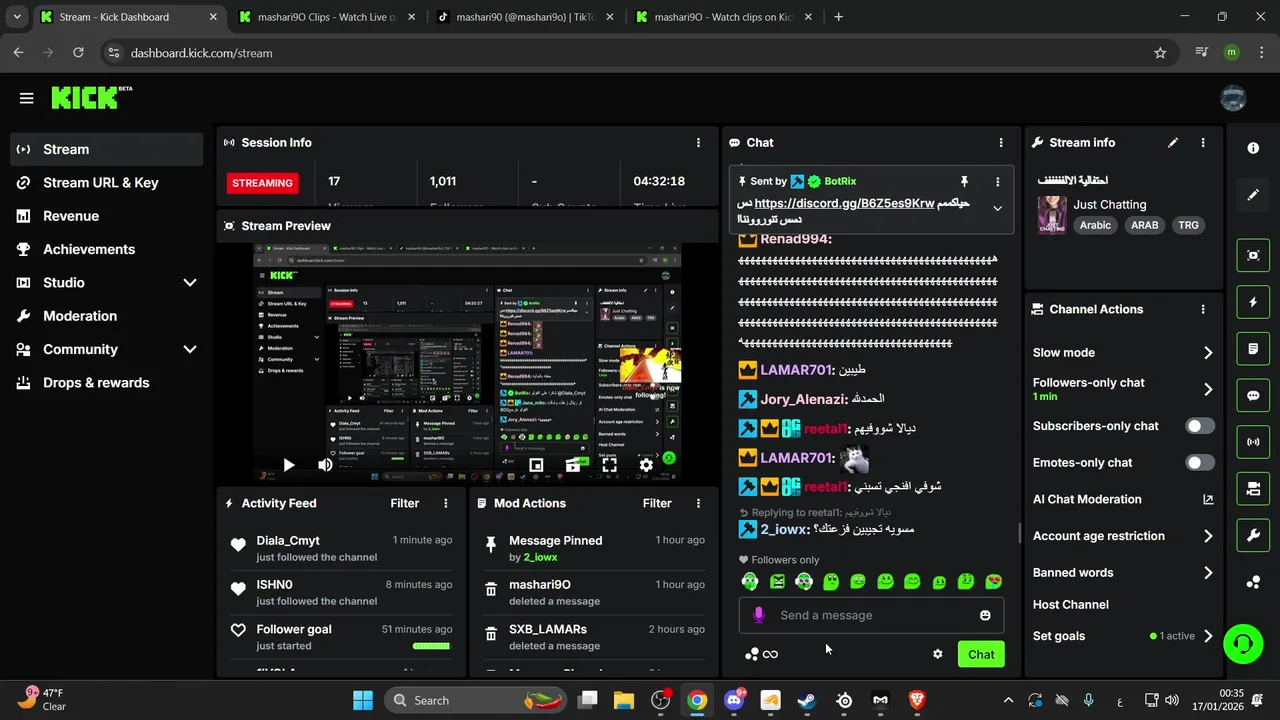The width and height of the screenshot is (1280, 720).
Task: Enter fullscreen on stream preview
Action: pos(609,465)
